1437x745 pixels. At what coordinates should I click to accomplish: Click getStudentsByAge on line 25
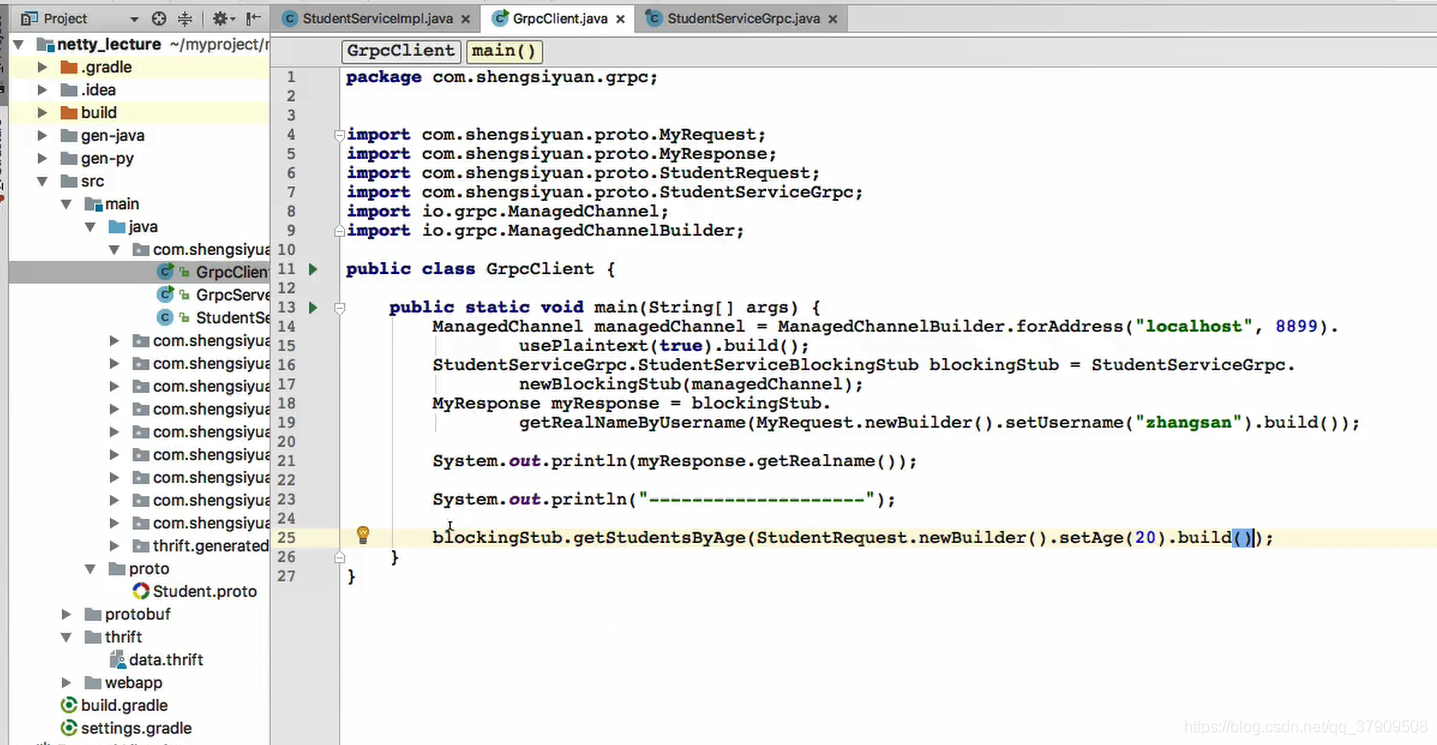pos(659,538)
